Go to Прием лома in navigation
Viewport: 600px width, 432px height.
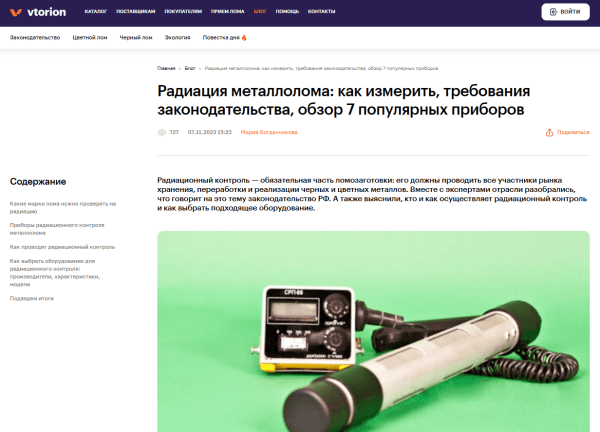[x=228, y=11]
